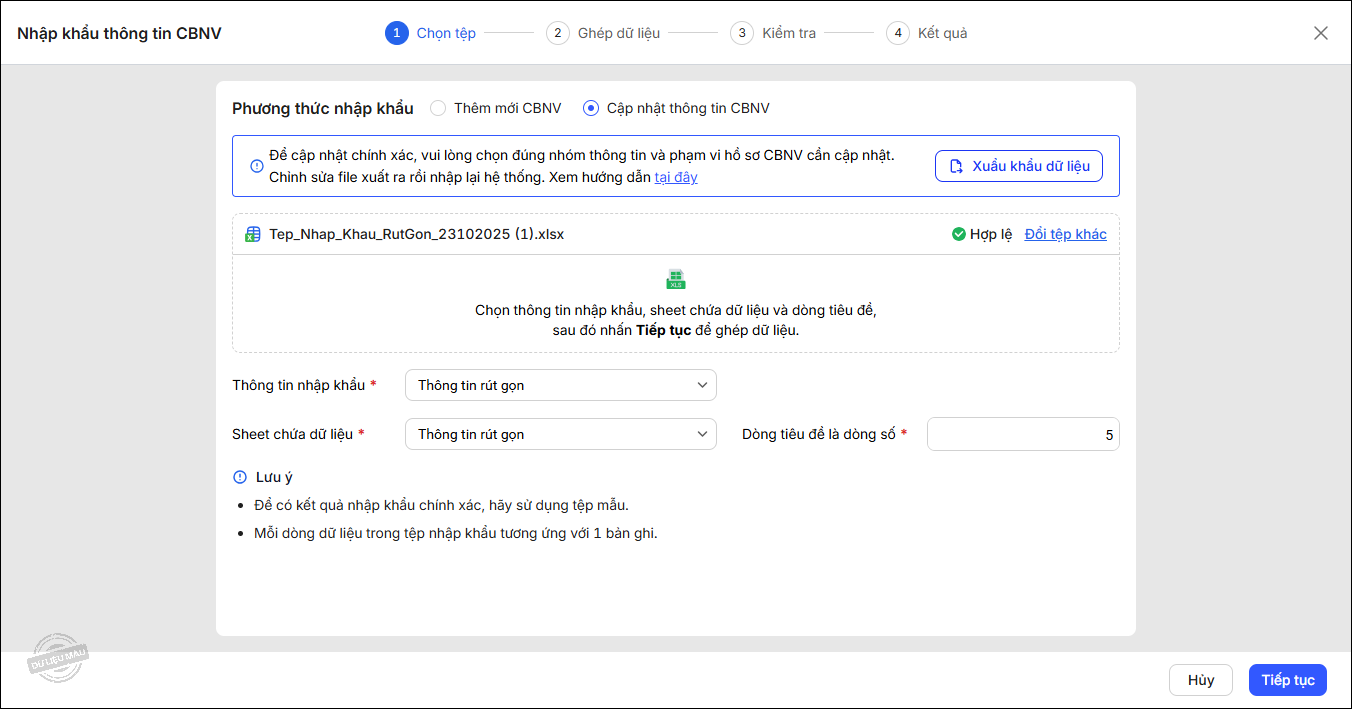Close the import dialog with the X icon
This screenshot has height=709, width=1352.
tap(1320, 33)
